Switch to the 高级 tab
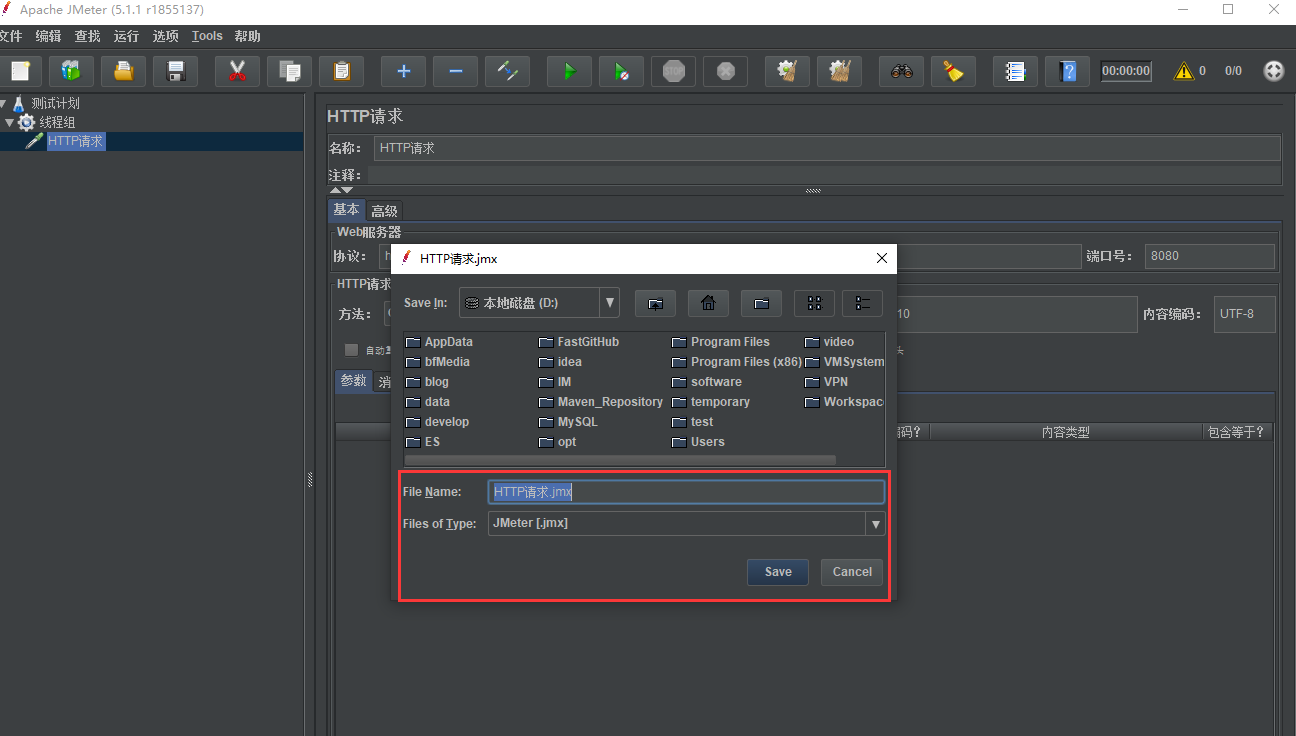Screen dimensions: 1296x736 [384, 211]
